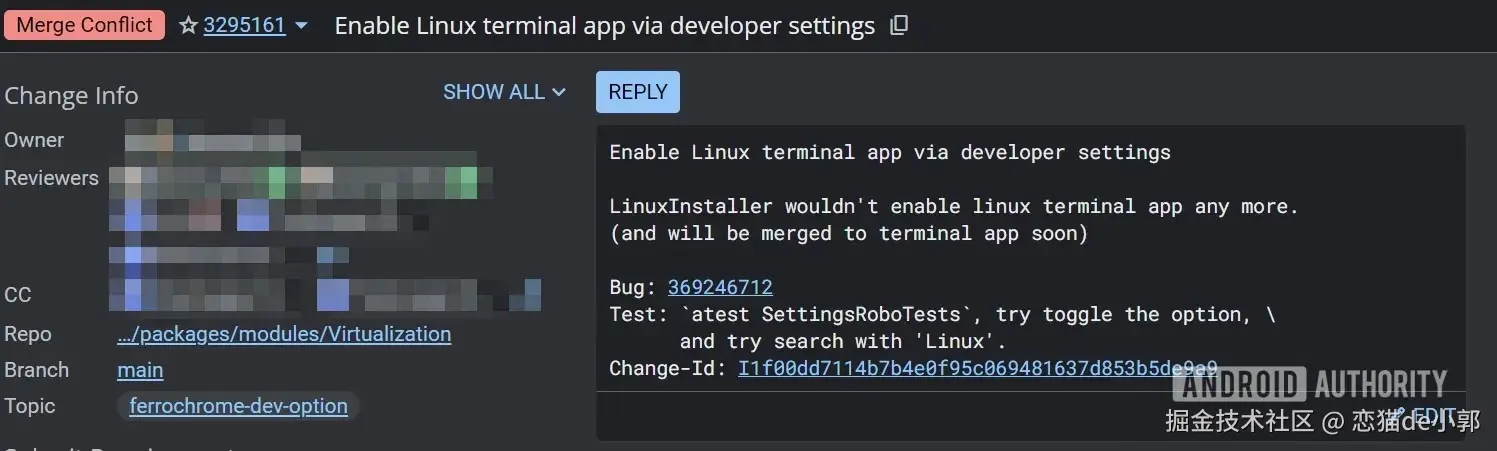Expand Change Info with SHOW ALL
1497x451 pixels.
pos(504,92)
